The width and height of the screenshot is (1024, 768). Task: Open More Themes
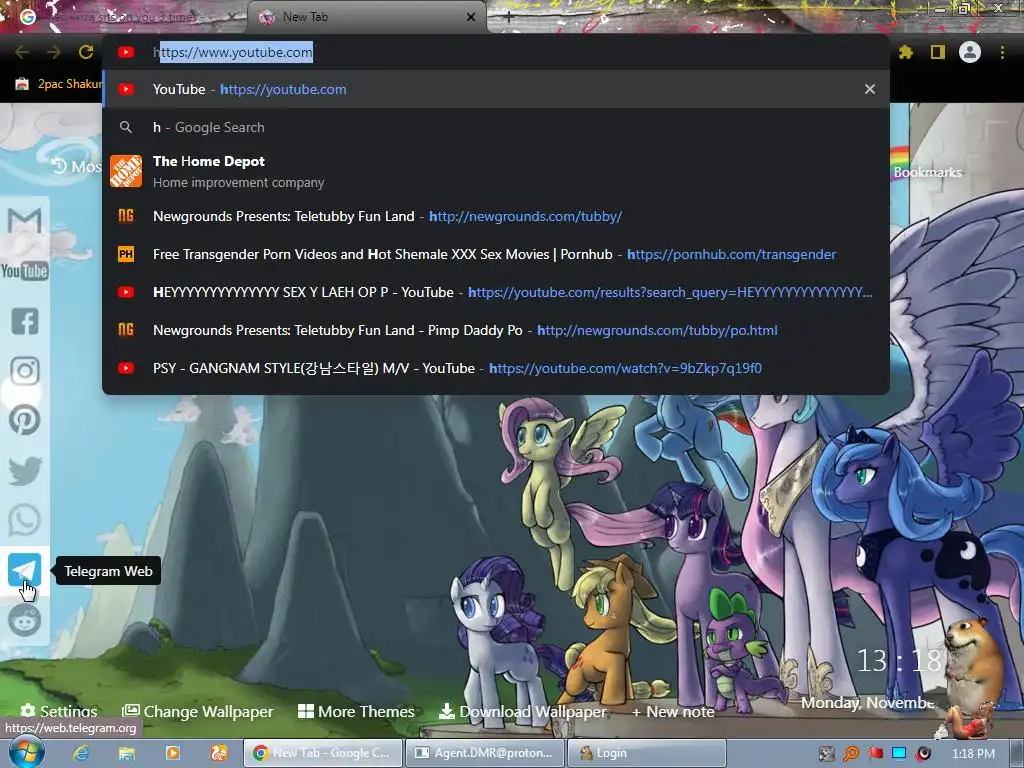356,711
